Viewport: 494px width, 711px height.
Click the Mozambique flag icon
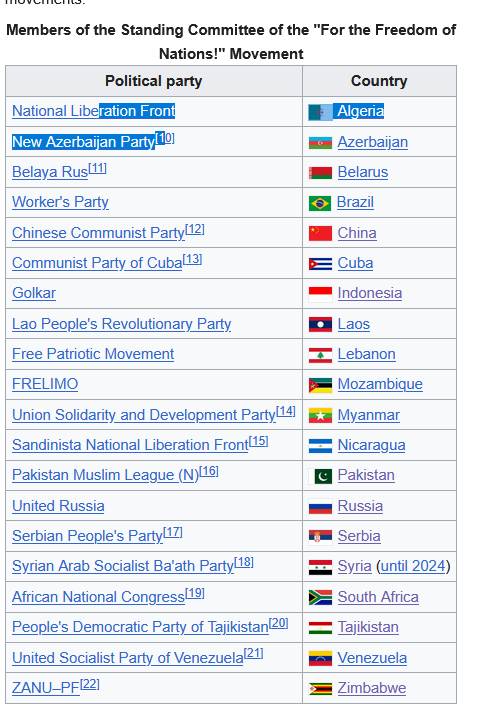point(320,385)
